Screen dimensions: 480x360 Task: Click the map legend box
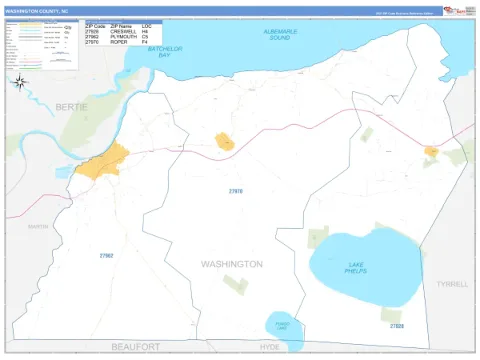(x=42, y=45)
